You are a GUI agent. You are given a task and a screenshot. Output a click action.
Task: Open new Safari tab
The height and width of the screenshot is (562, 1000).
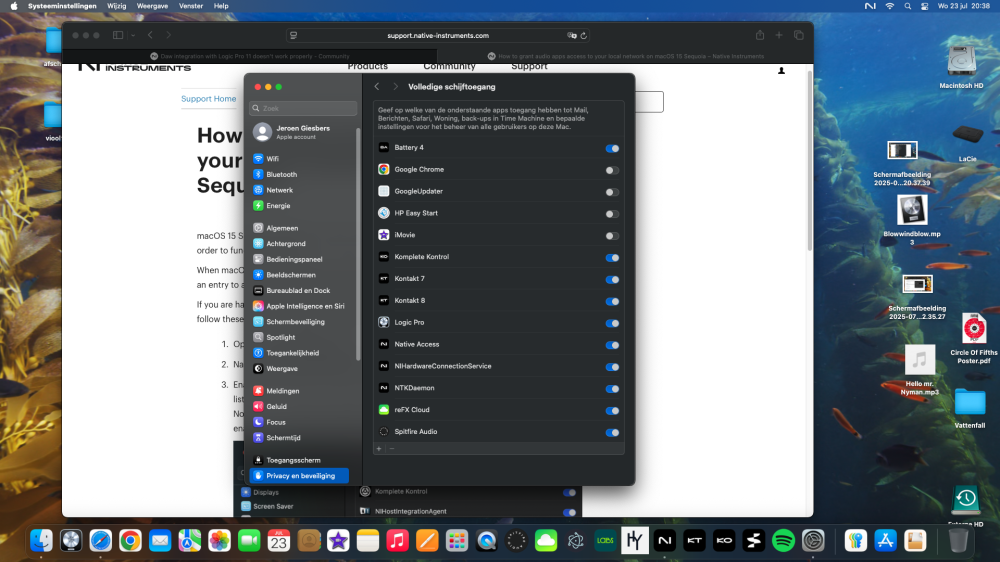pos(779,35)
